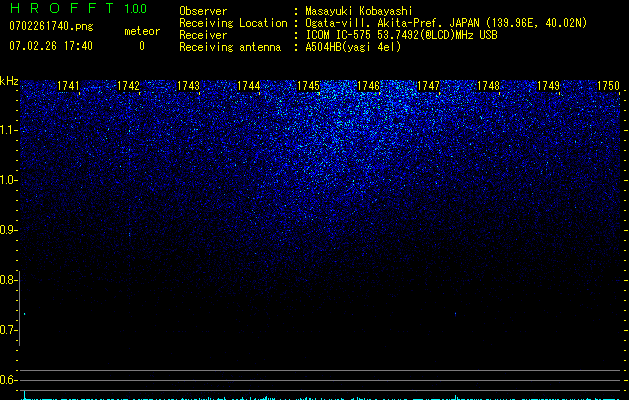
Task: Click the Receiving Location label
Action: [233, 23]
